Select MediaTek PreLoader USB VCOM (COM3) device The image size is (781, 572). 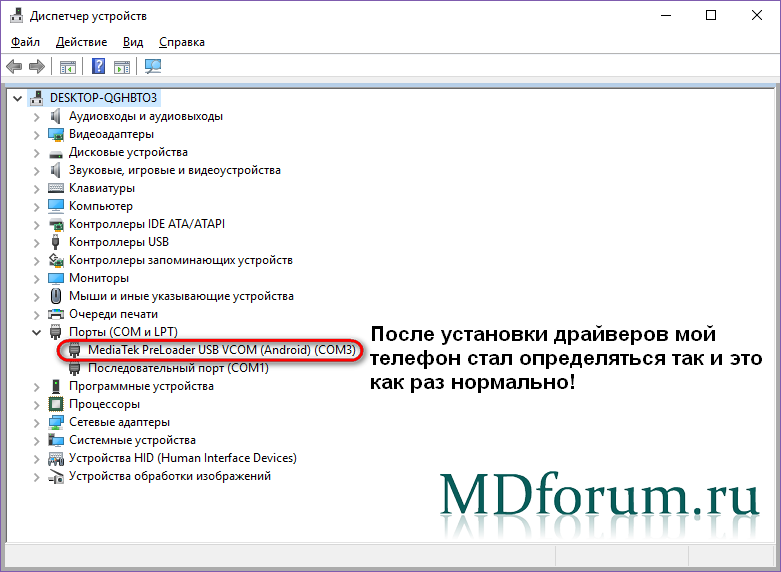click(x=214, y=350)
